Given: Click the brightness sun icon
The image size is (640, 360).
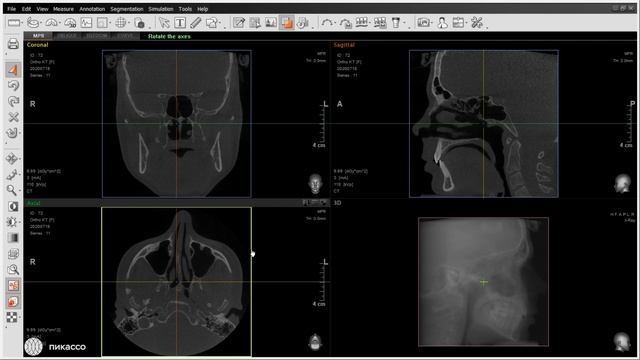Looking at the screenshot, I should point(12,222).
